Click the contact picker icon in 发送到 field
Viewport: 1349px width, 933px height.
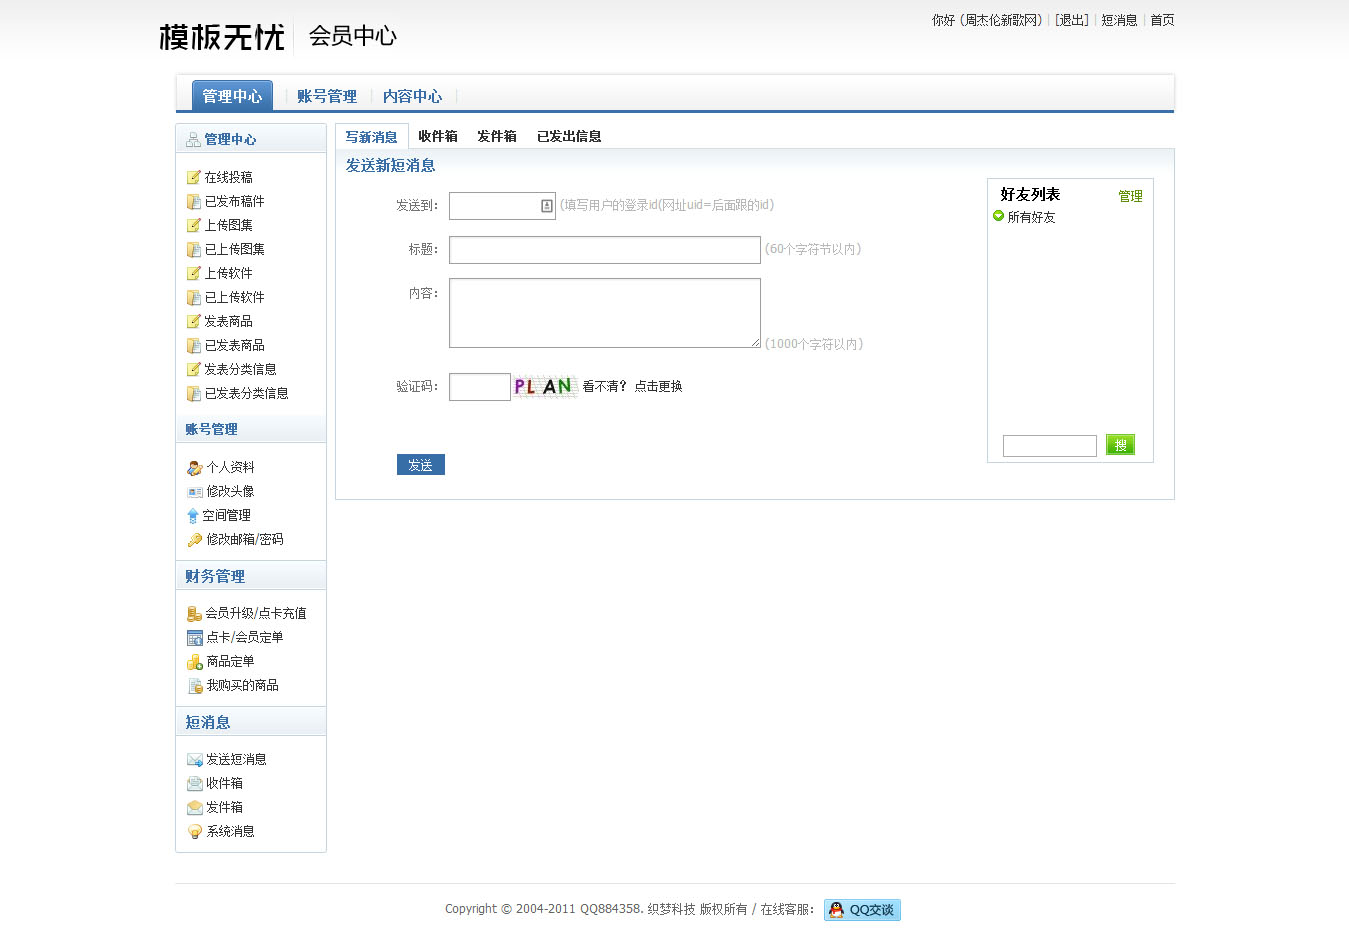click(547, 206)
